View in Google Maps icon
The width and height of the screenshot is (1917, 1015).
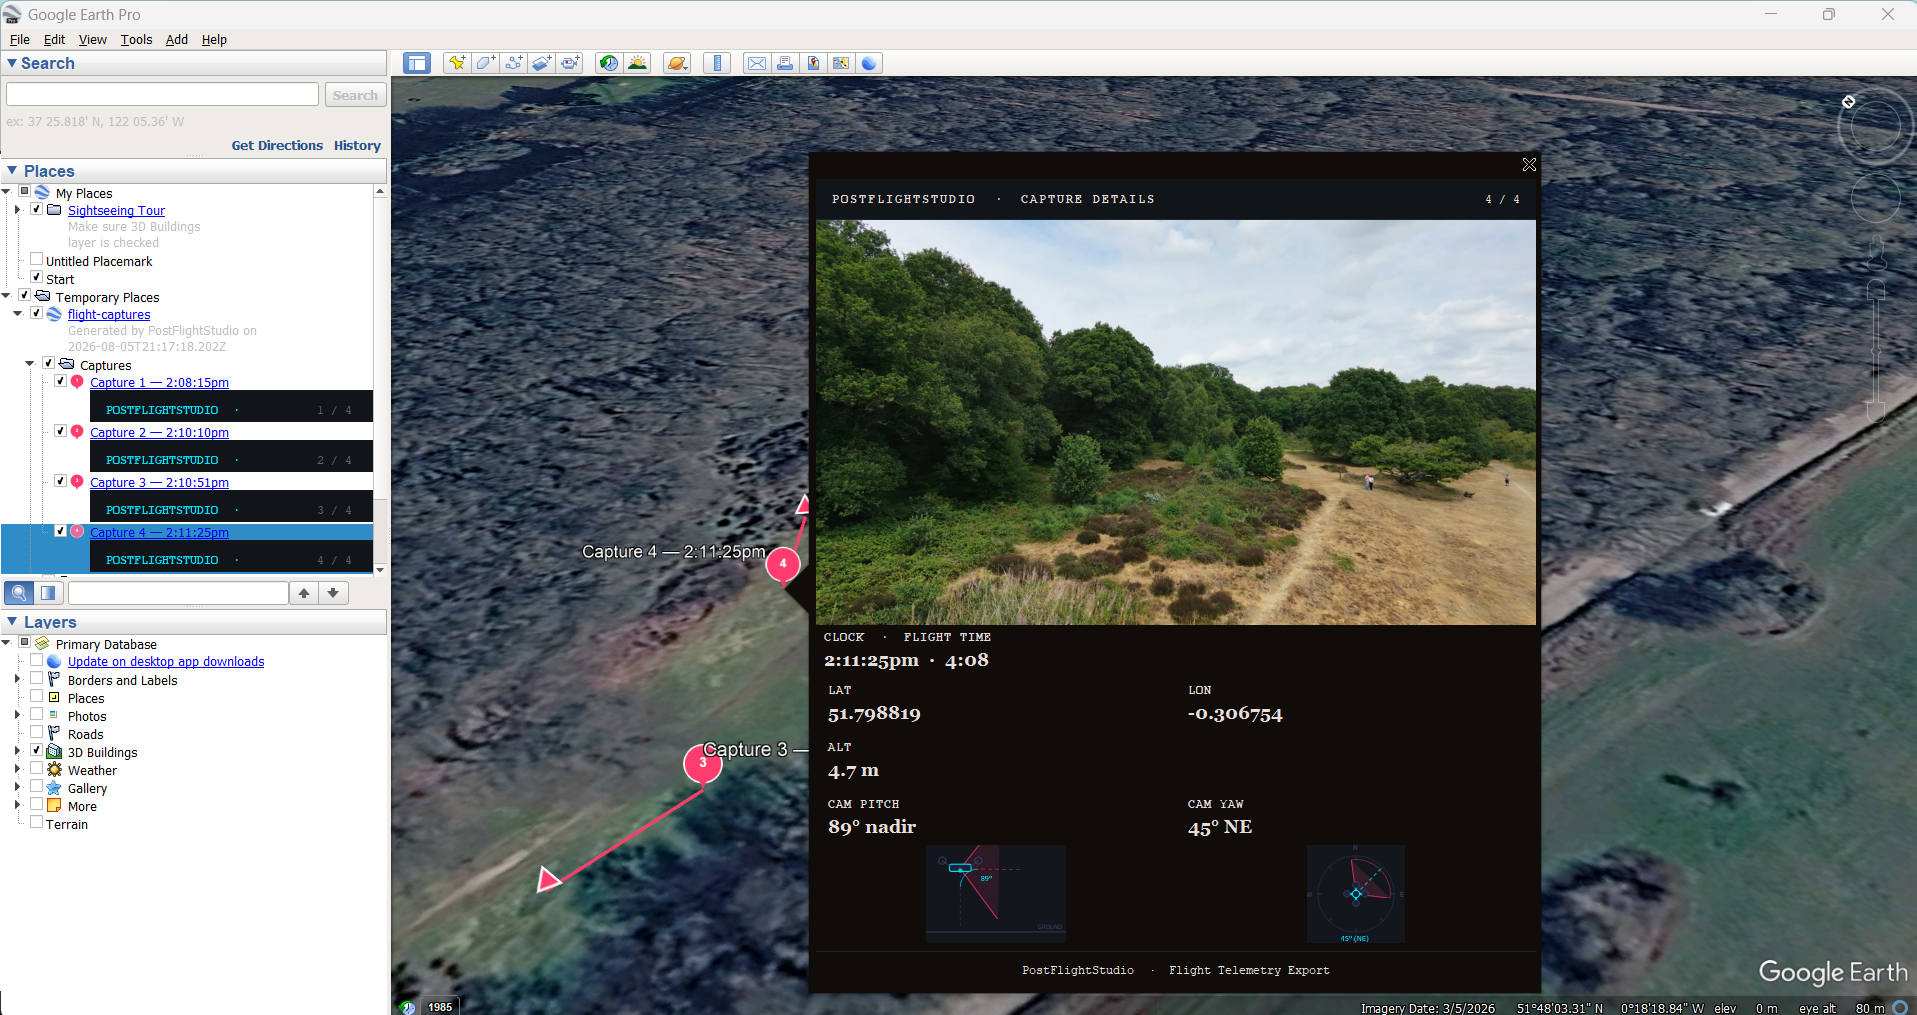pyautogui.click(x=841, y=63)
